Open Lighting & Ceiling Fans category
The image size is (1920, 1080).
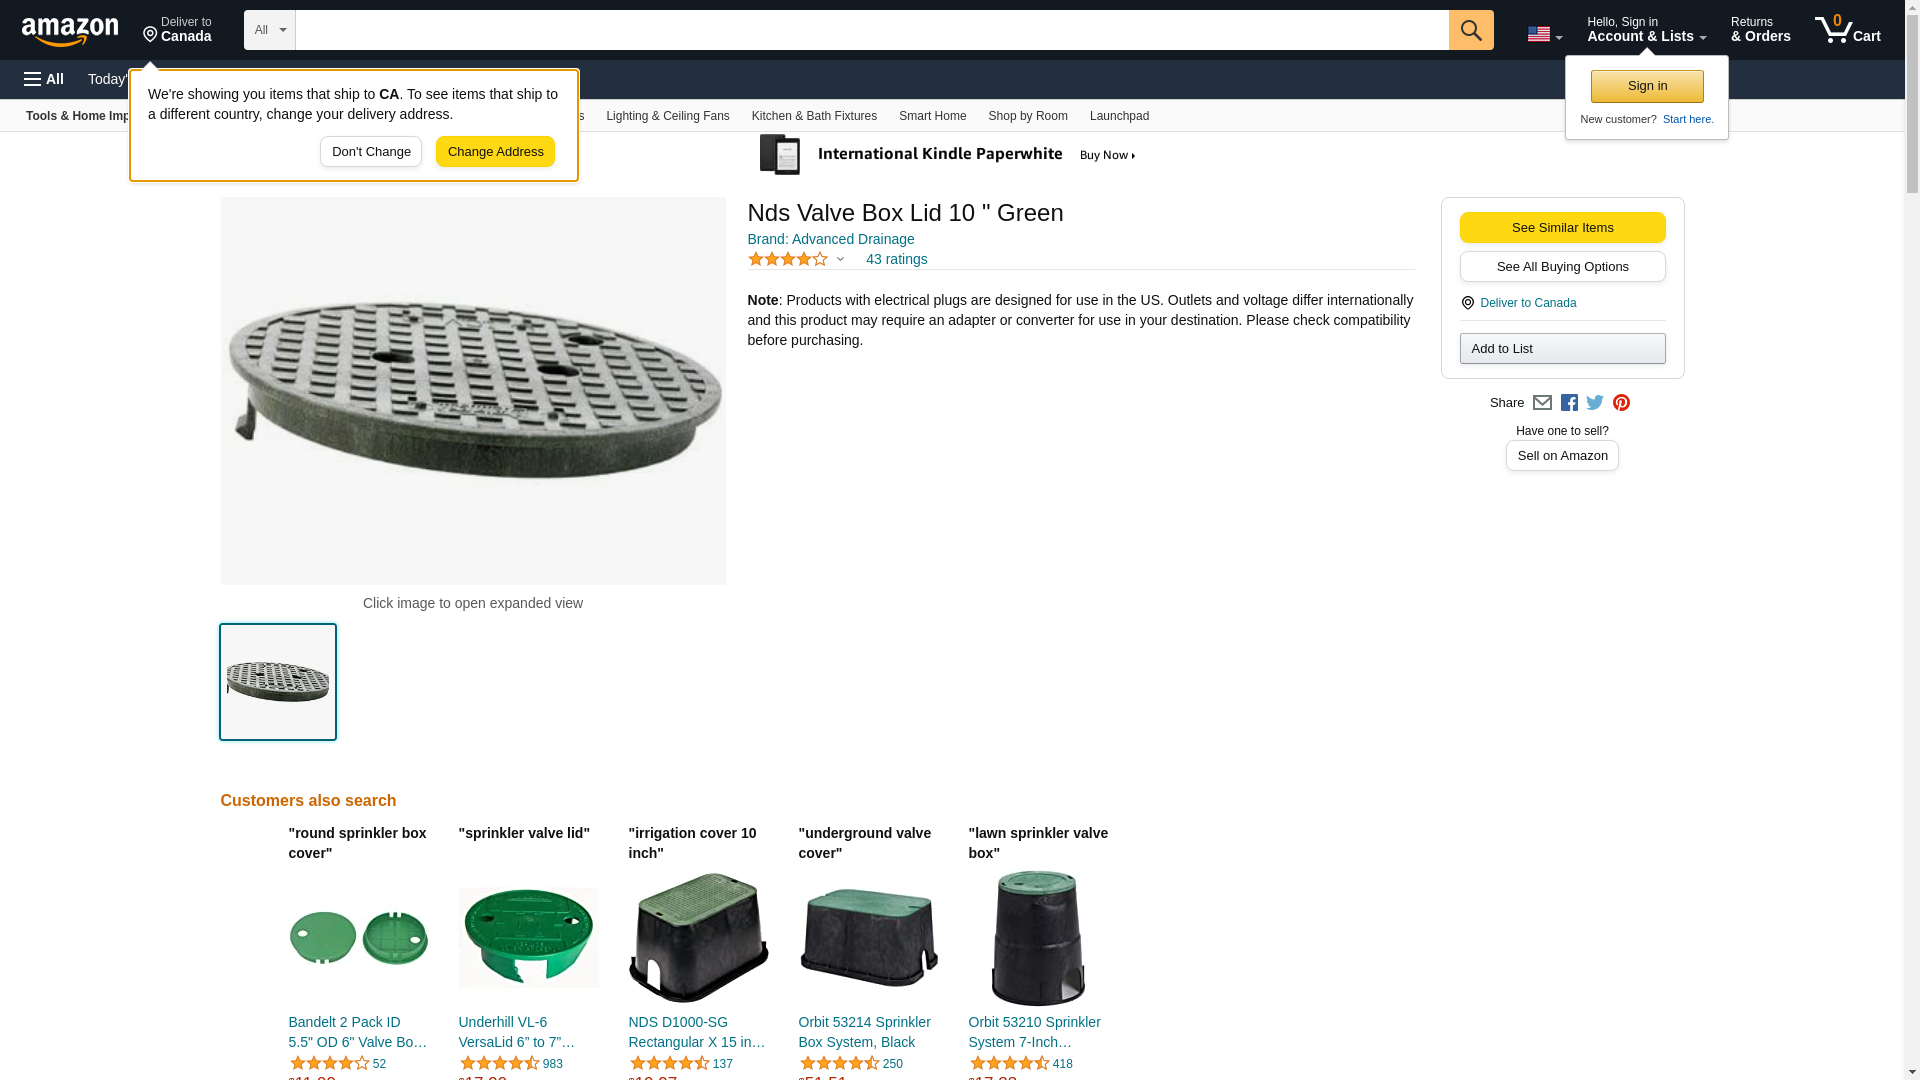coord(667,116)
